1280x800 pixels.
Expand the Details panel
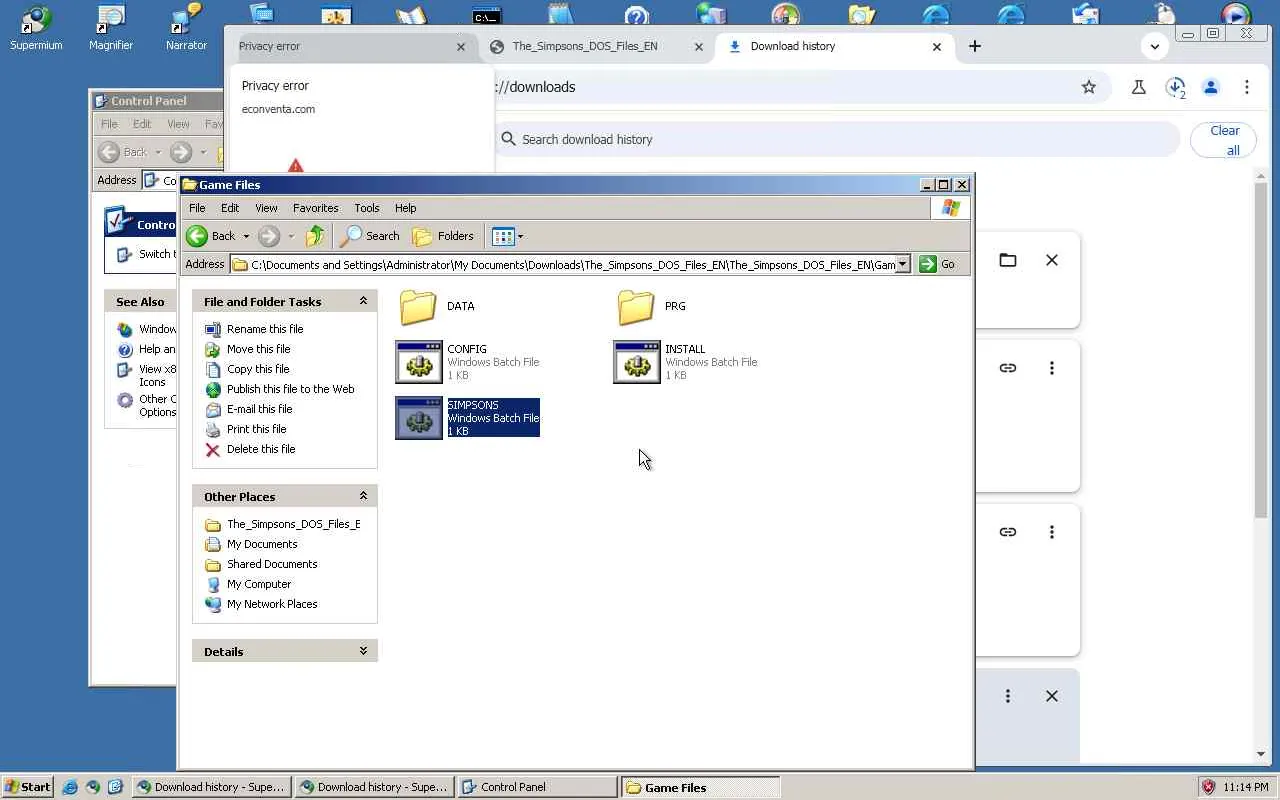point(363,651)
